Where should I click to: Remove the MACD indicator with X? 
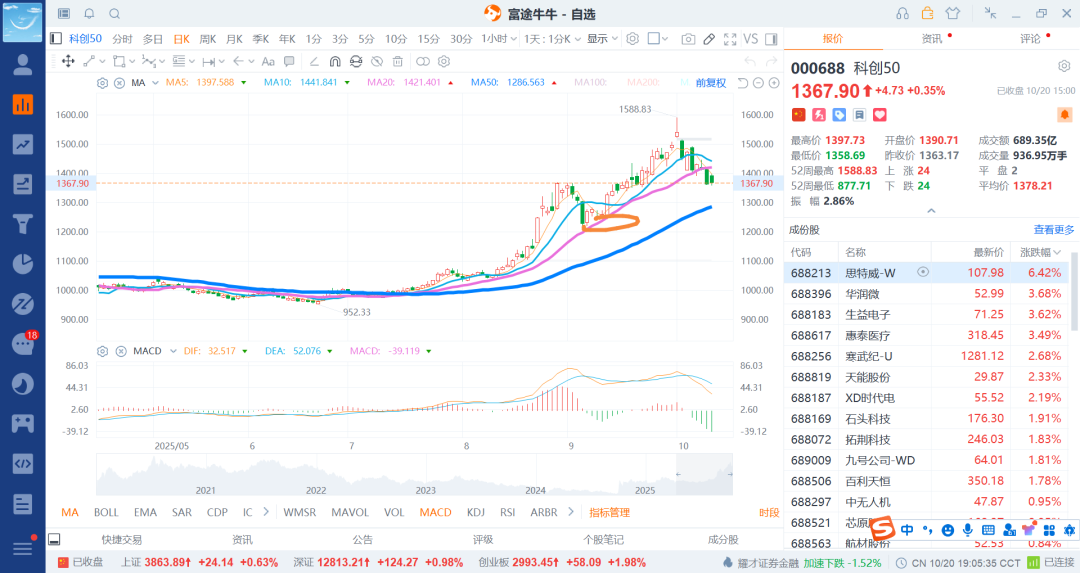pyautogui.click(x=121, y=351)
